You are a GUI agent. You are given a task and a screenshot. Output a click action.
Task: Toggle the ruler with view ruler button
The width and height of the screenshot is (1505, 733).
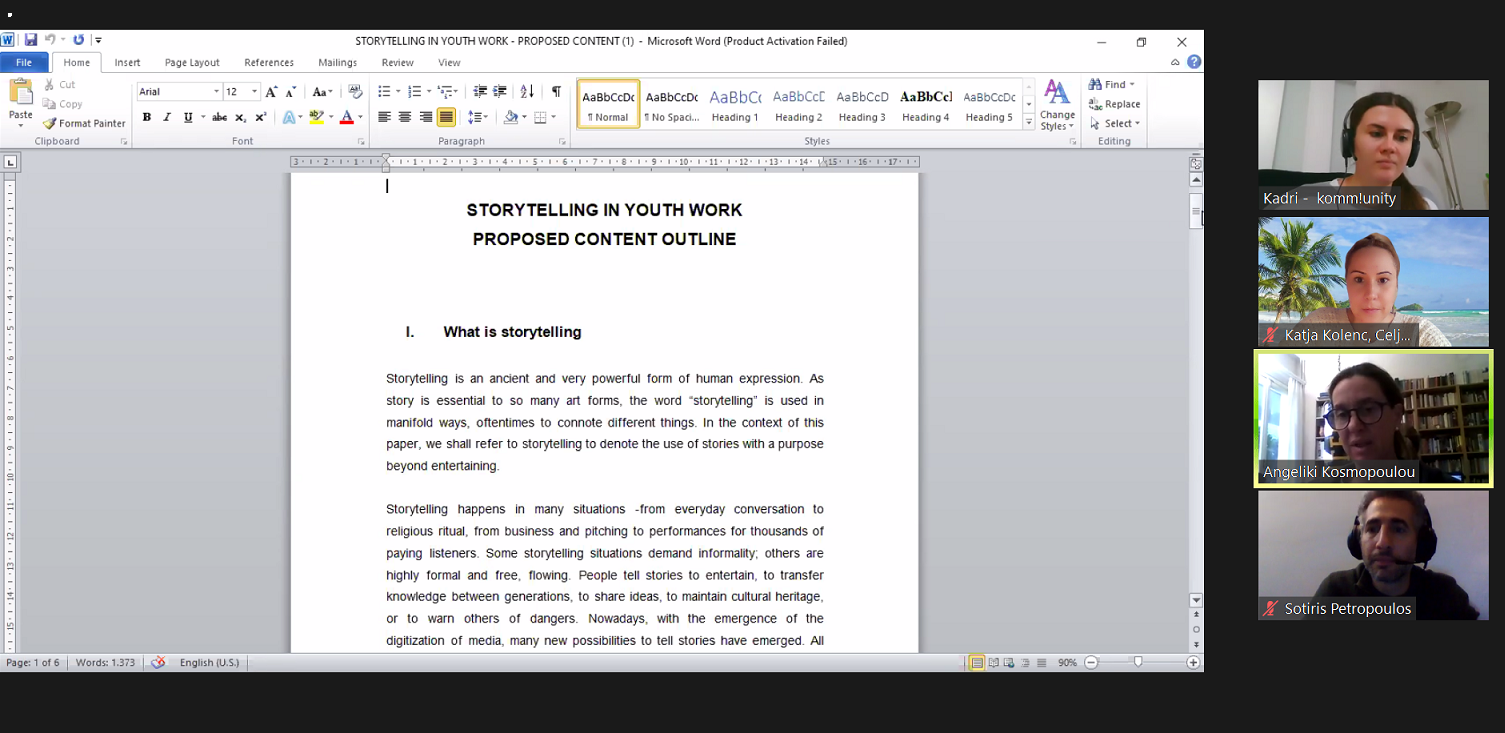coord(1196,162)
